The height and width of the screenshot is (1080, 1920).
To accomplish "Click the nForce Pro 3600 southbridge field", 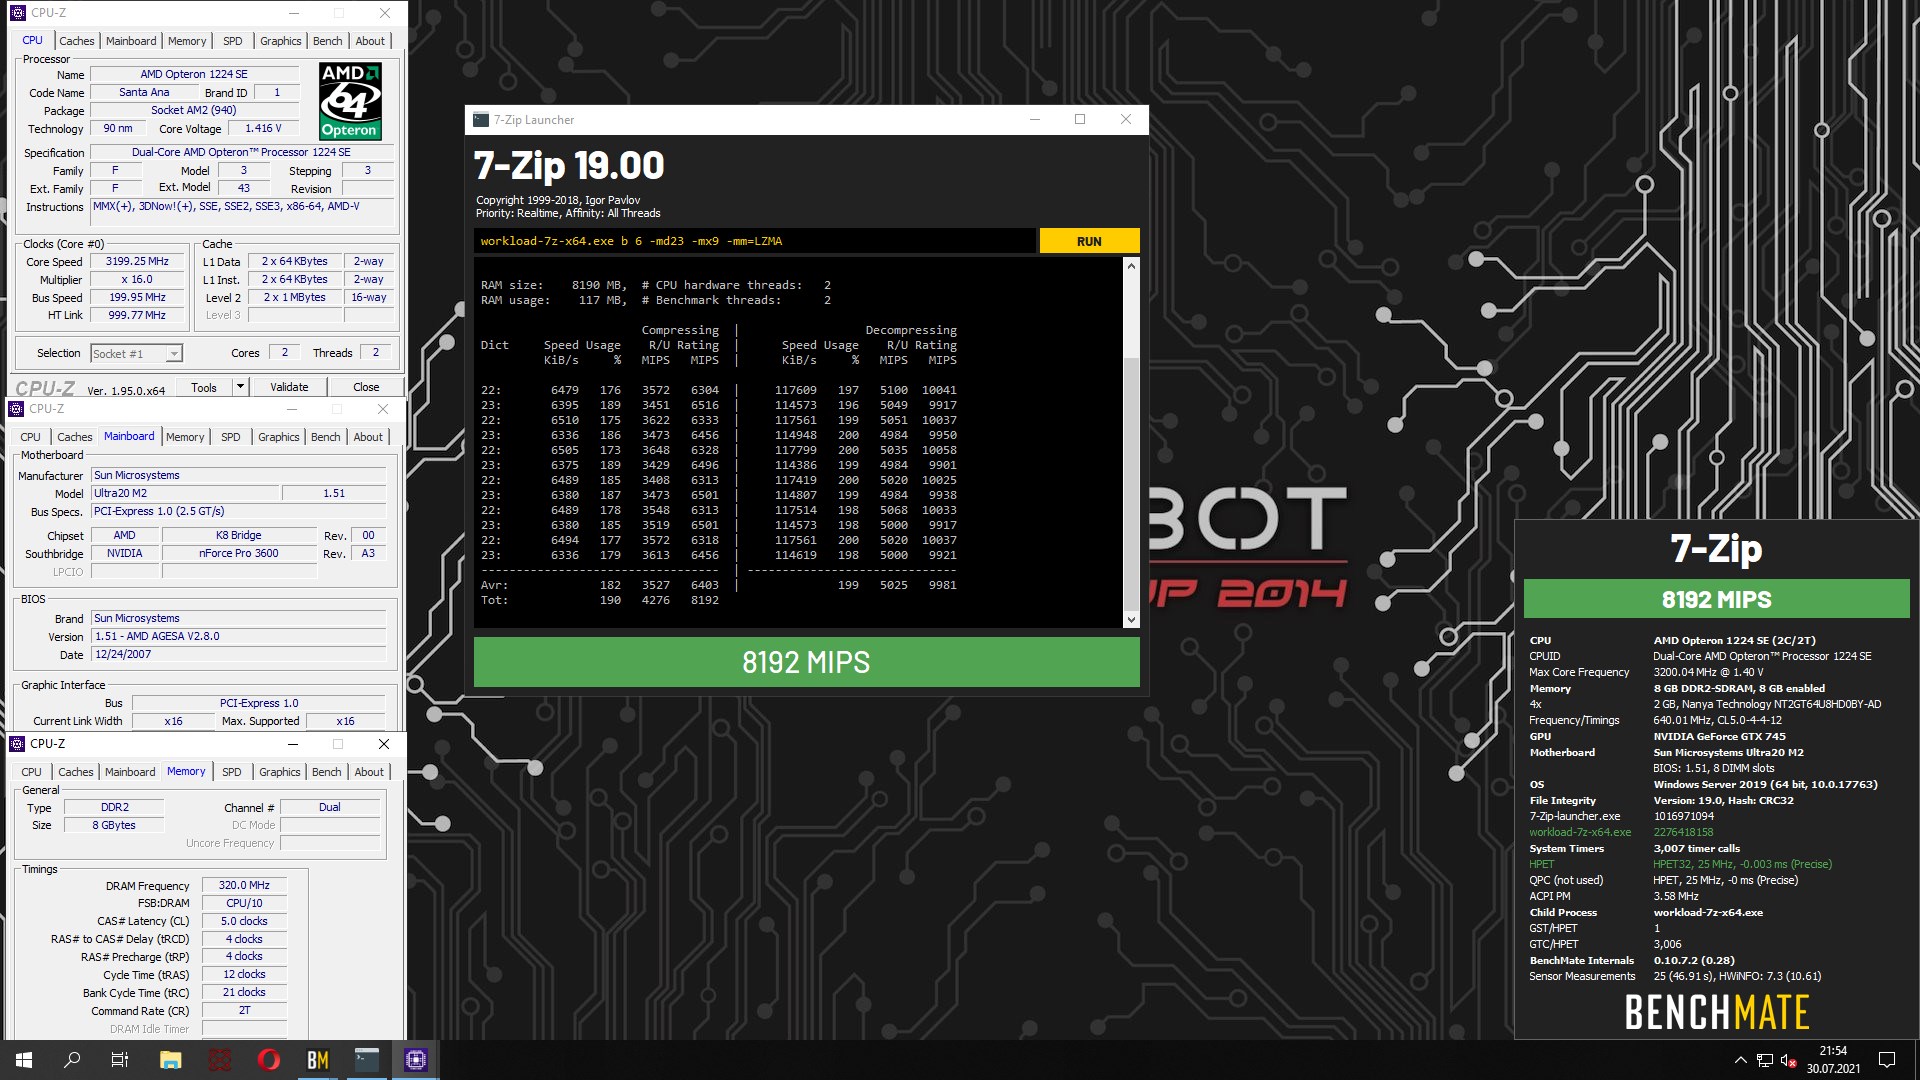I will click(238, 553).
